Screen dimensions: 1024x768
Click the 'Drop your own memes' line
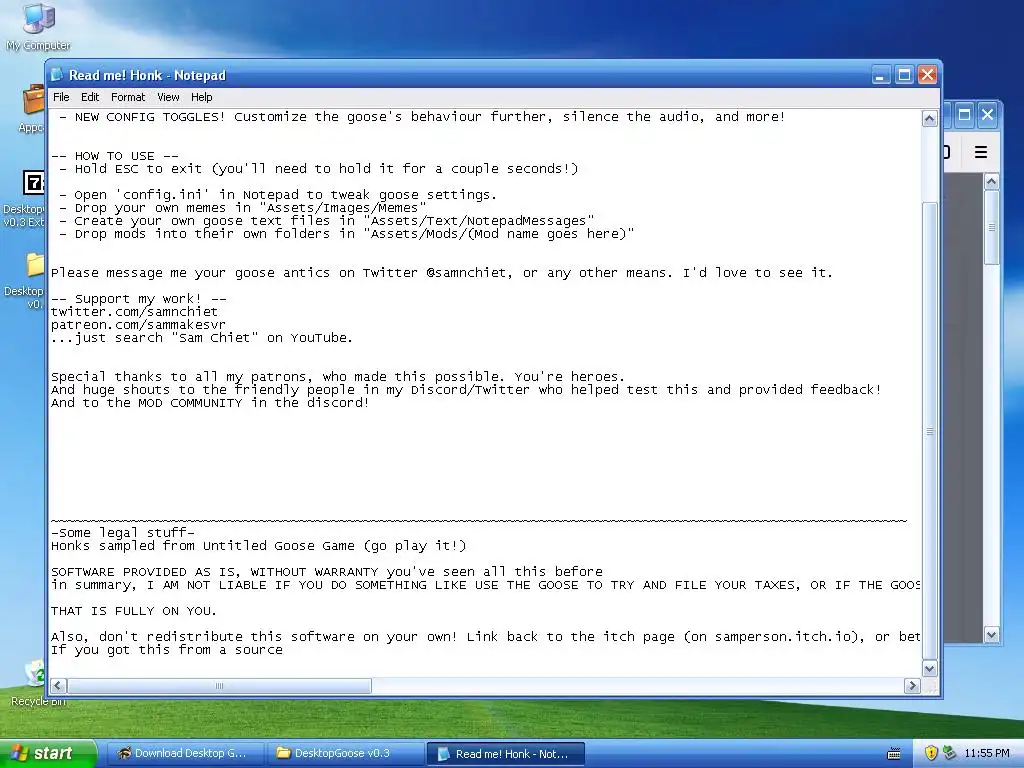(243, 208)
